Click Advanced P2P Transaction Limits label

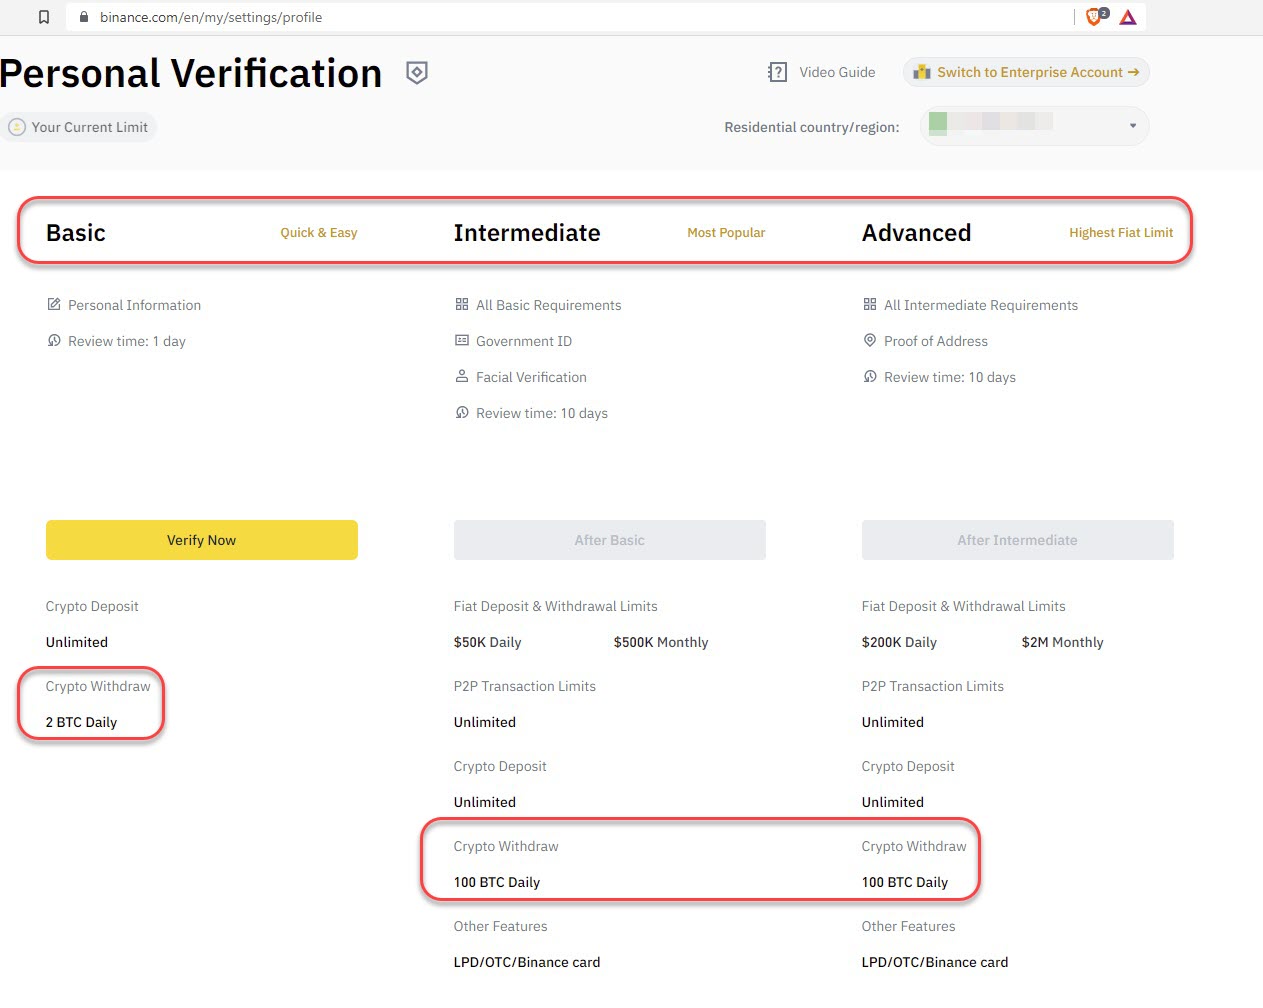click(933, 686)
